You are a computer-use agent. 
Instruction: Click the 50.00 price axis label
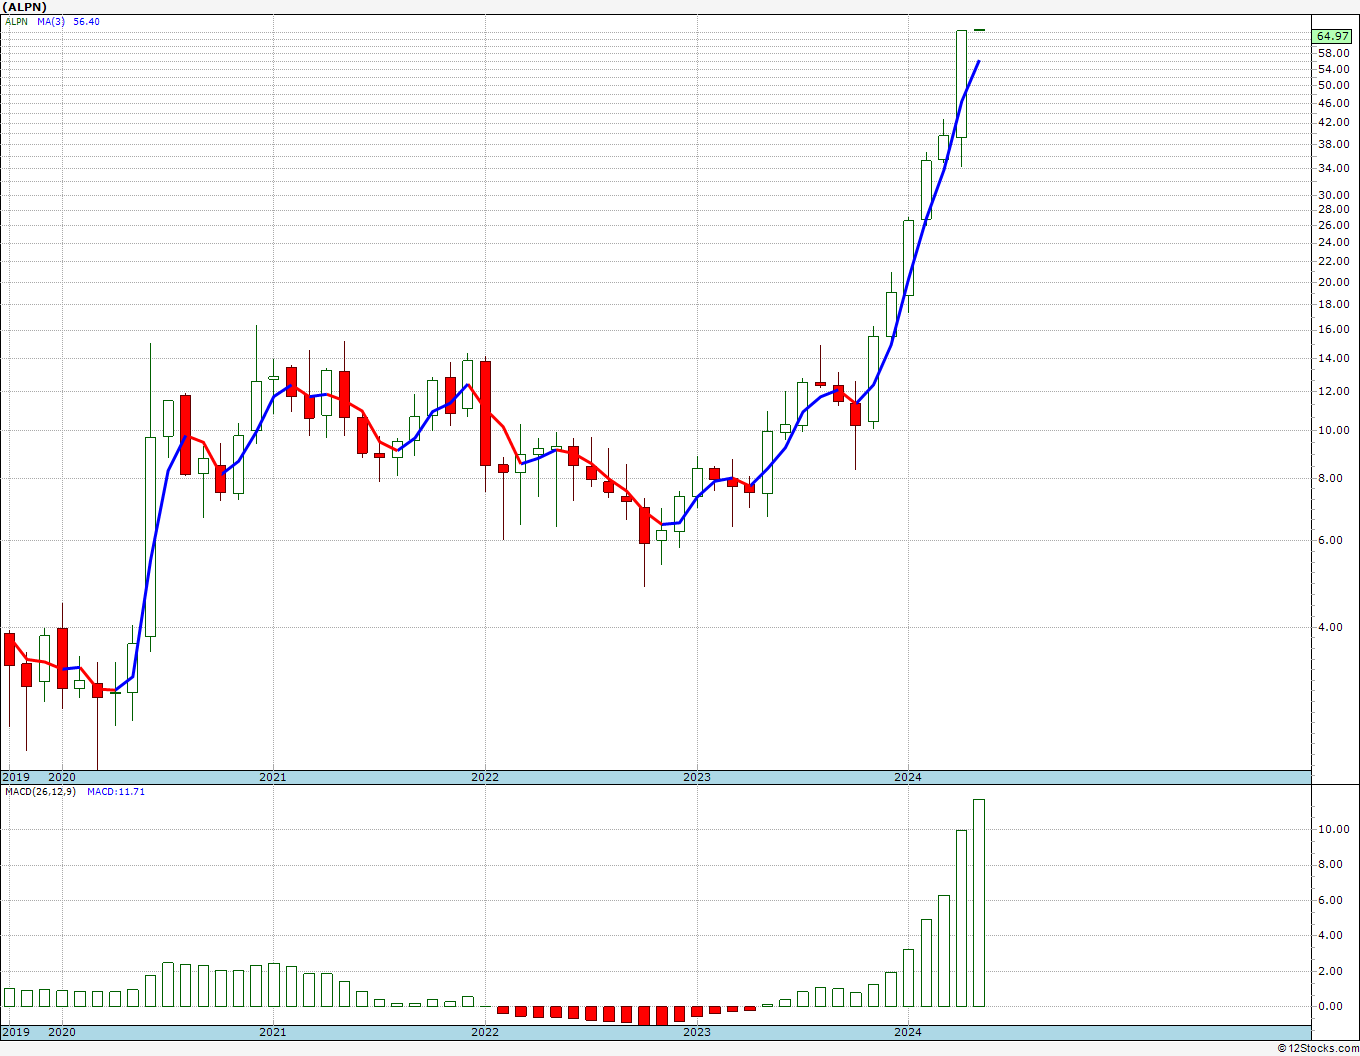point(1334,86)
